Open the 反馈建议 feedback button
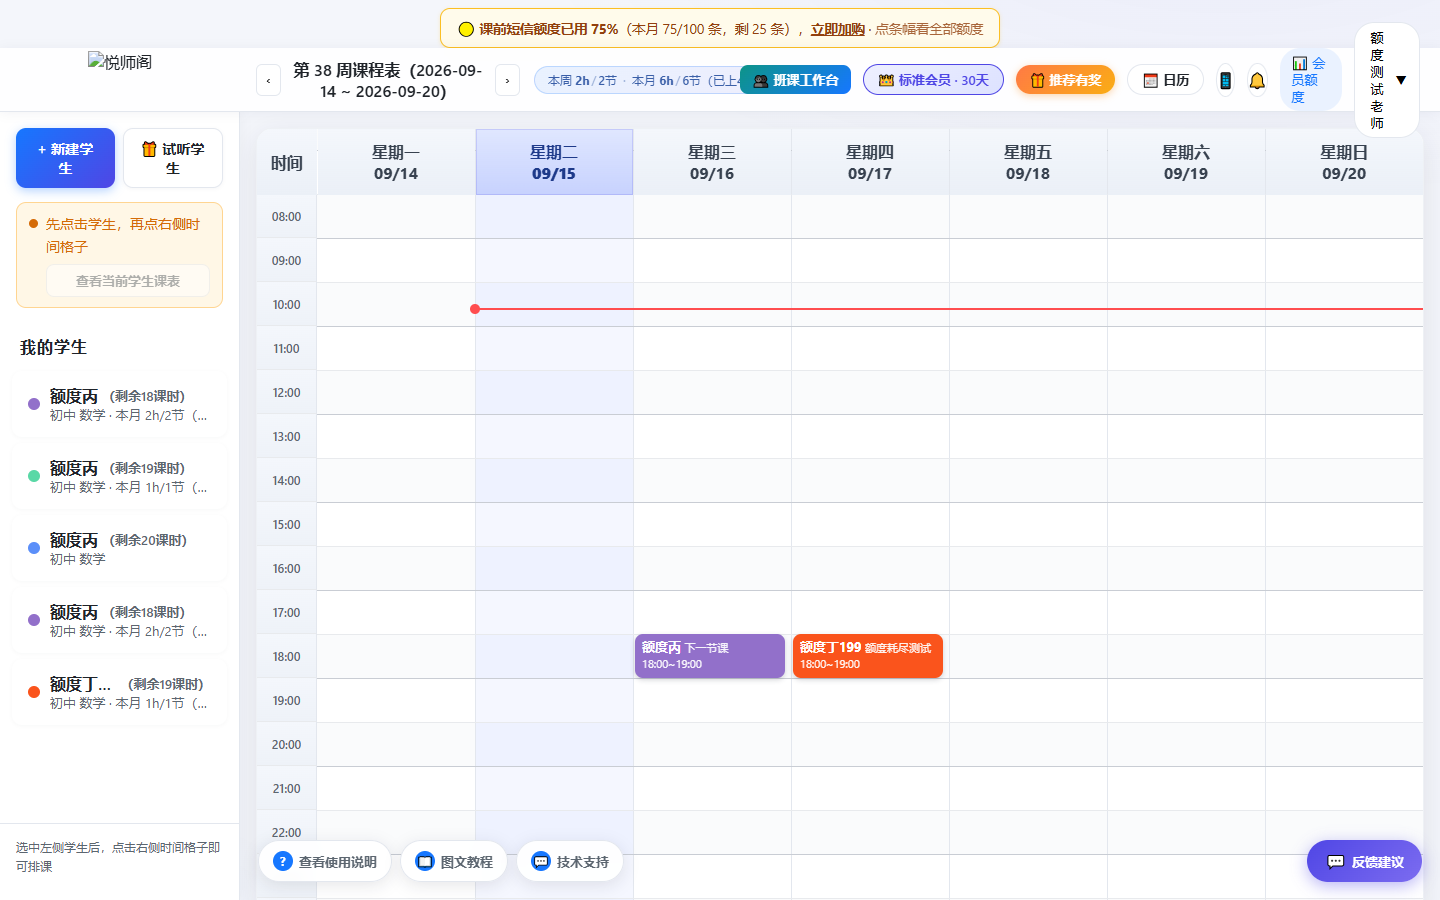The width and height of the screenshot is (1440, 900). click(1364, 861)
